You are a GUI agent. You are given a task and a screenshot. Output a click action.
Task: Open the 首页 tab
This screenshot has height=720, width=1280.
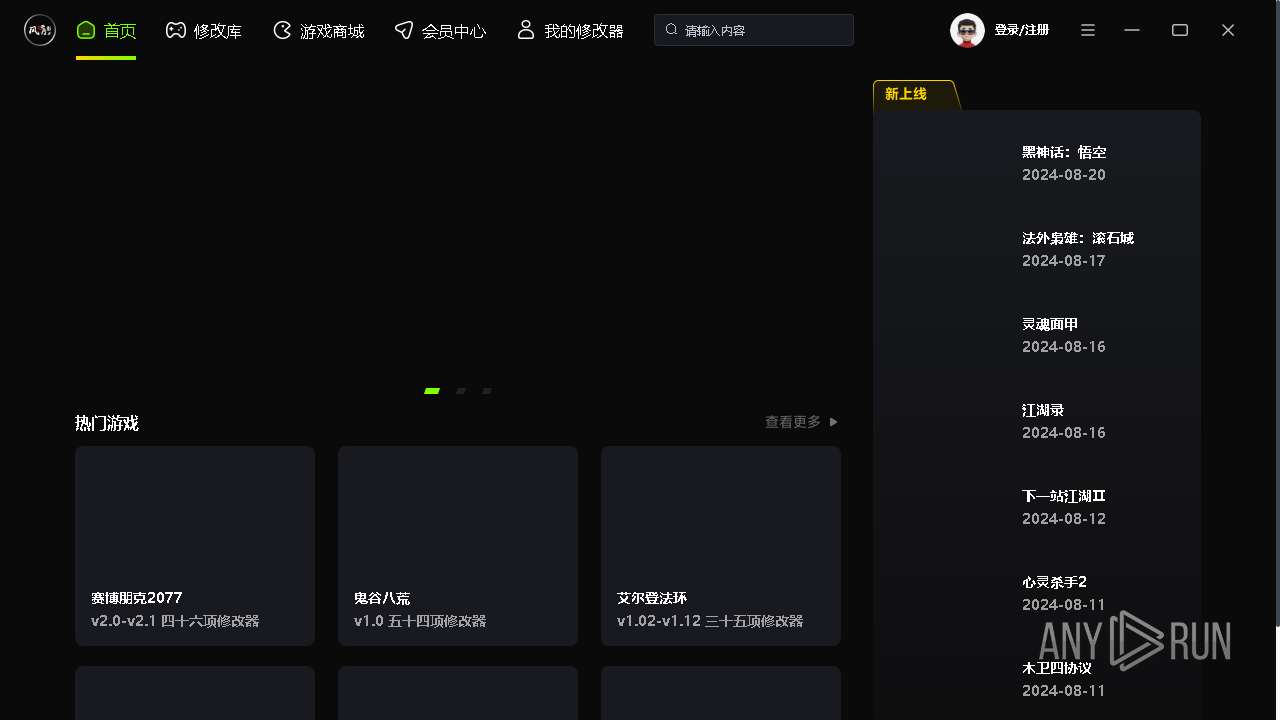[x=106, y=31]
